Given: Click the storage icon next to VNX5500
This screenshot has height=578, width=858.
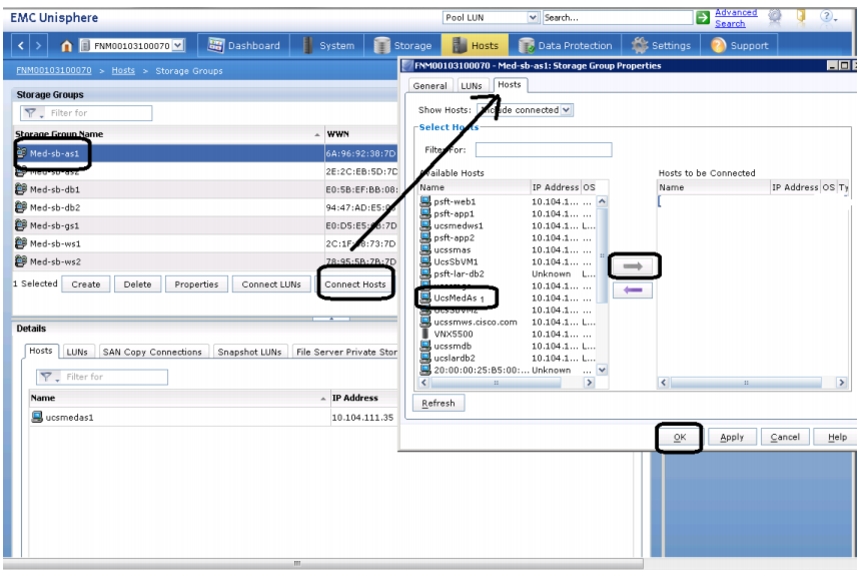Looking at the screenshot, I should tap(425, 334).
